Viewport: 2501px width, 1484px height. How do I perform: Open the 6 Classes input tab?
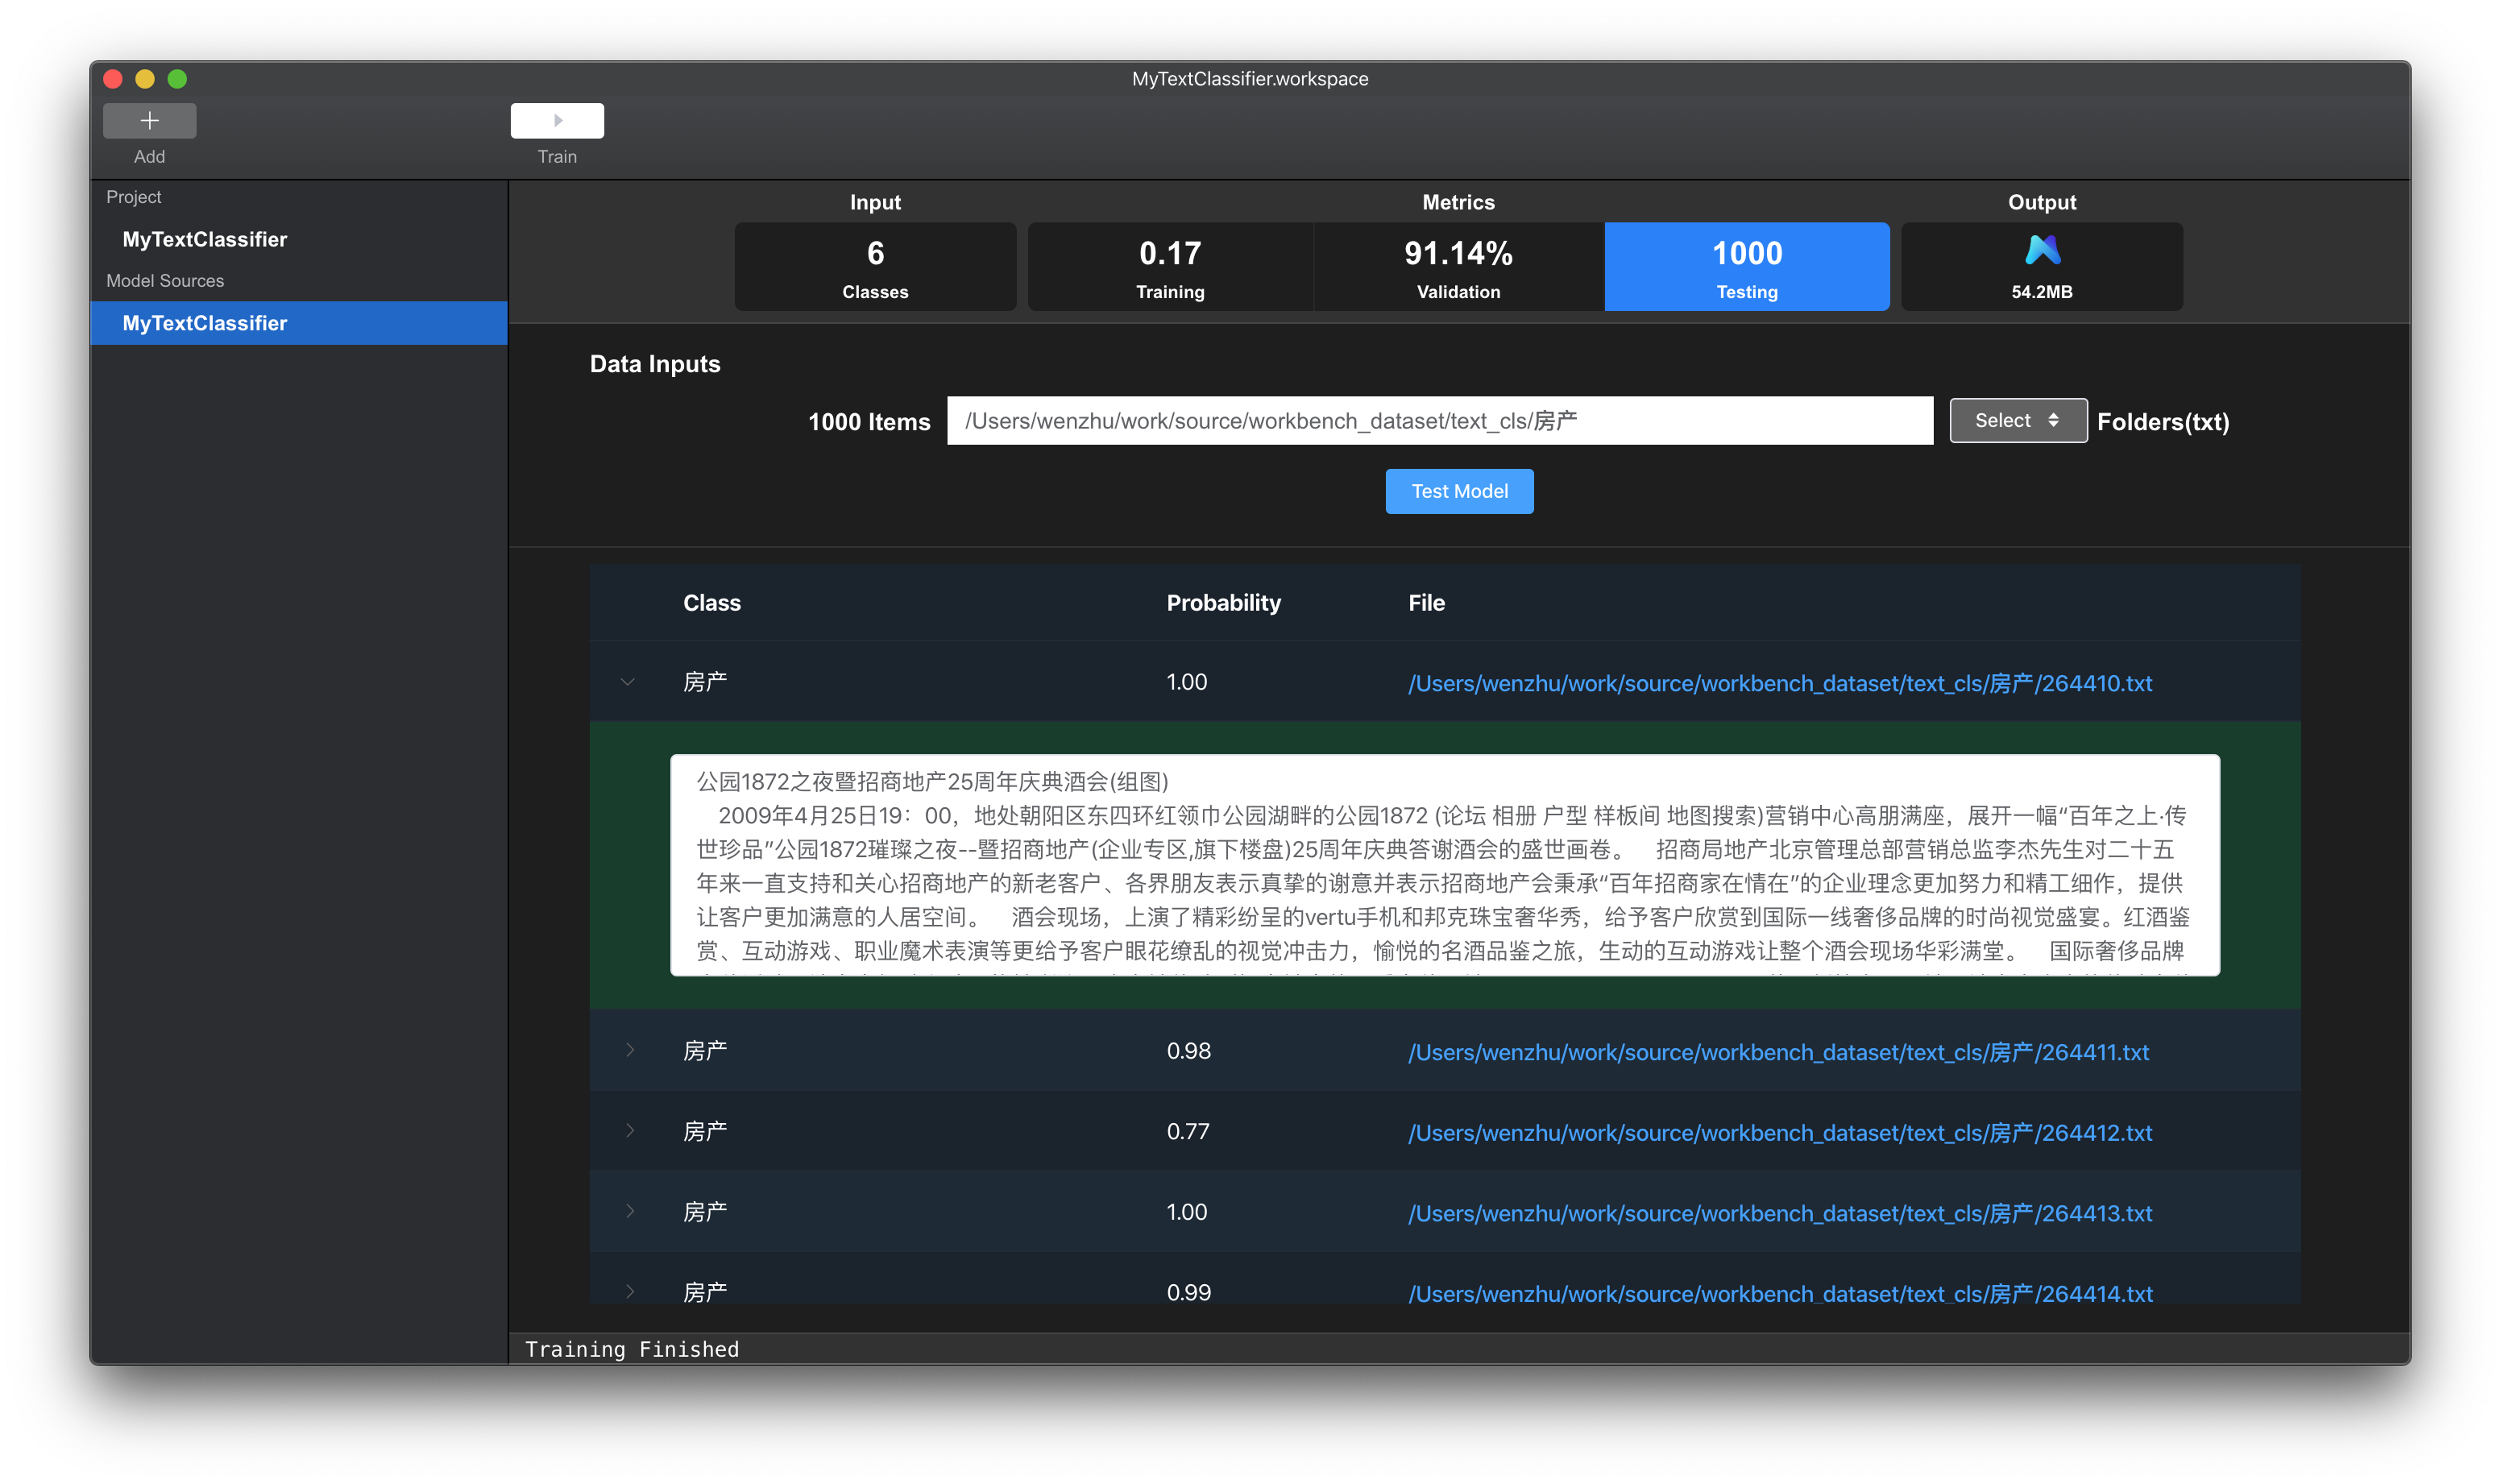click(875, 267)
